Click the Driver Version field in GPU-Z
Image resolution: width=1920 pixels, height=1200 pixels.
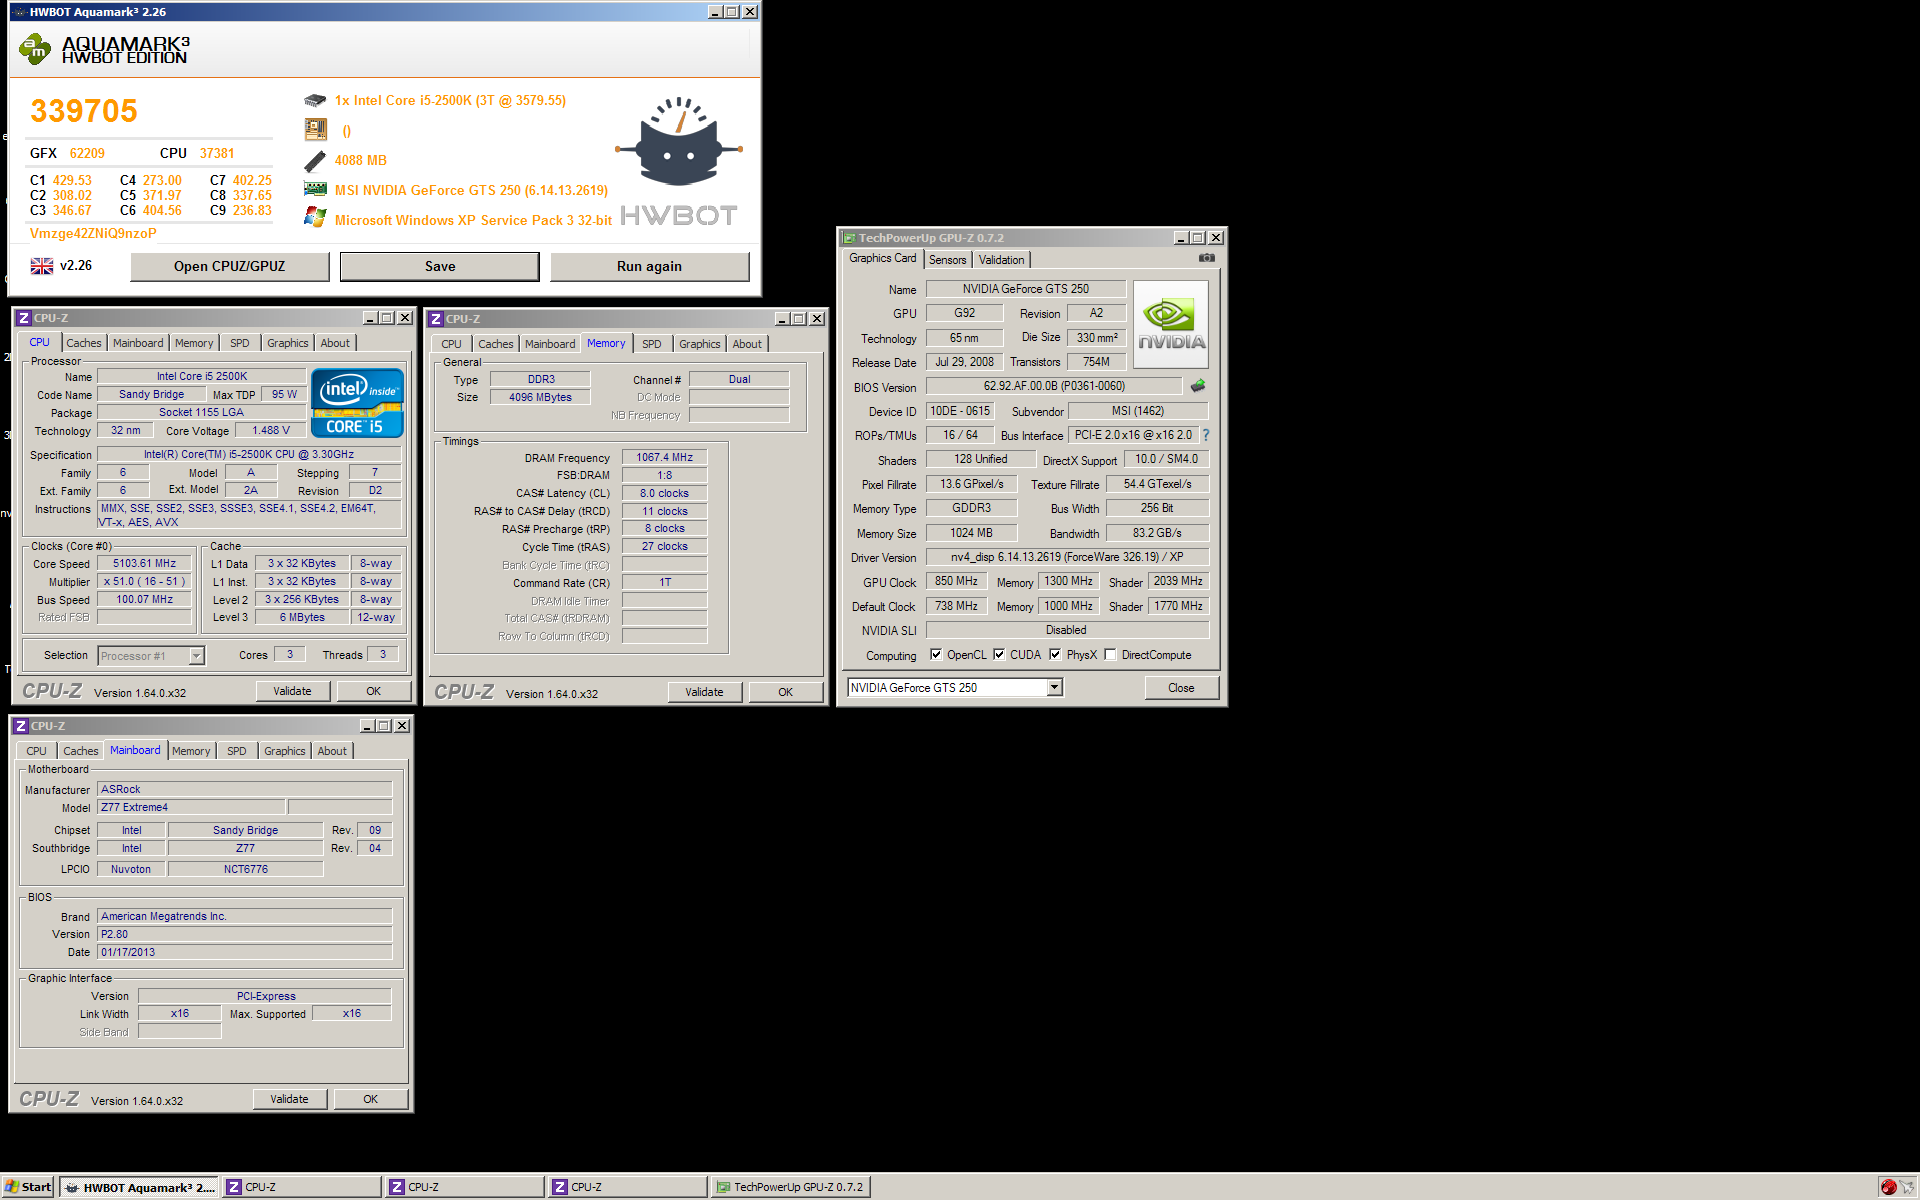(x=1067, y=557)
